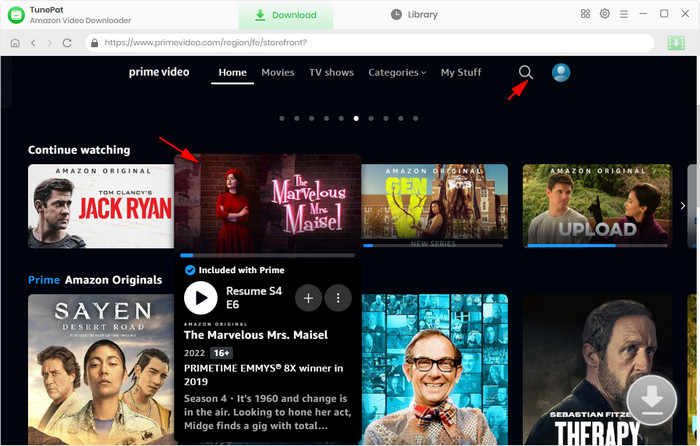Open the hamburger menu icon
The width and height of the screenshot is (700, 446).
[x=624, y=14]
